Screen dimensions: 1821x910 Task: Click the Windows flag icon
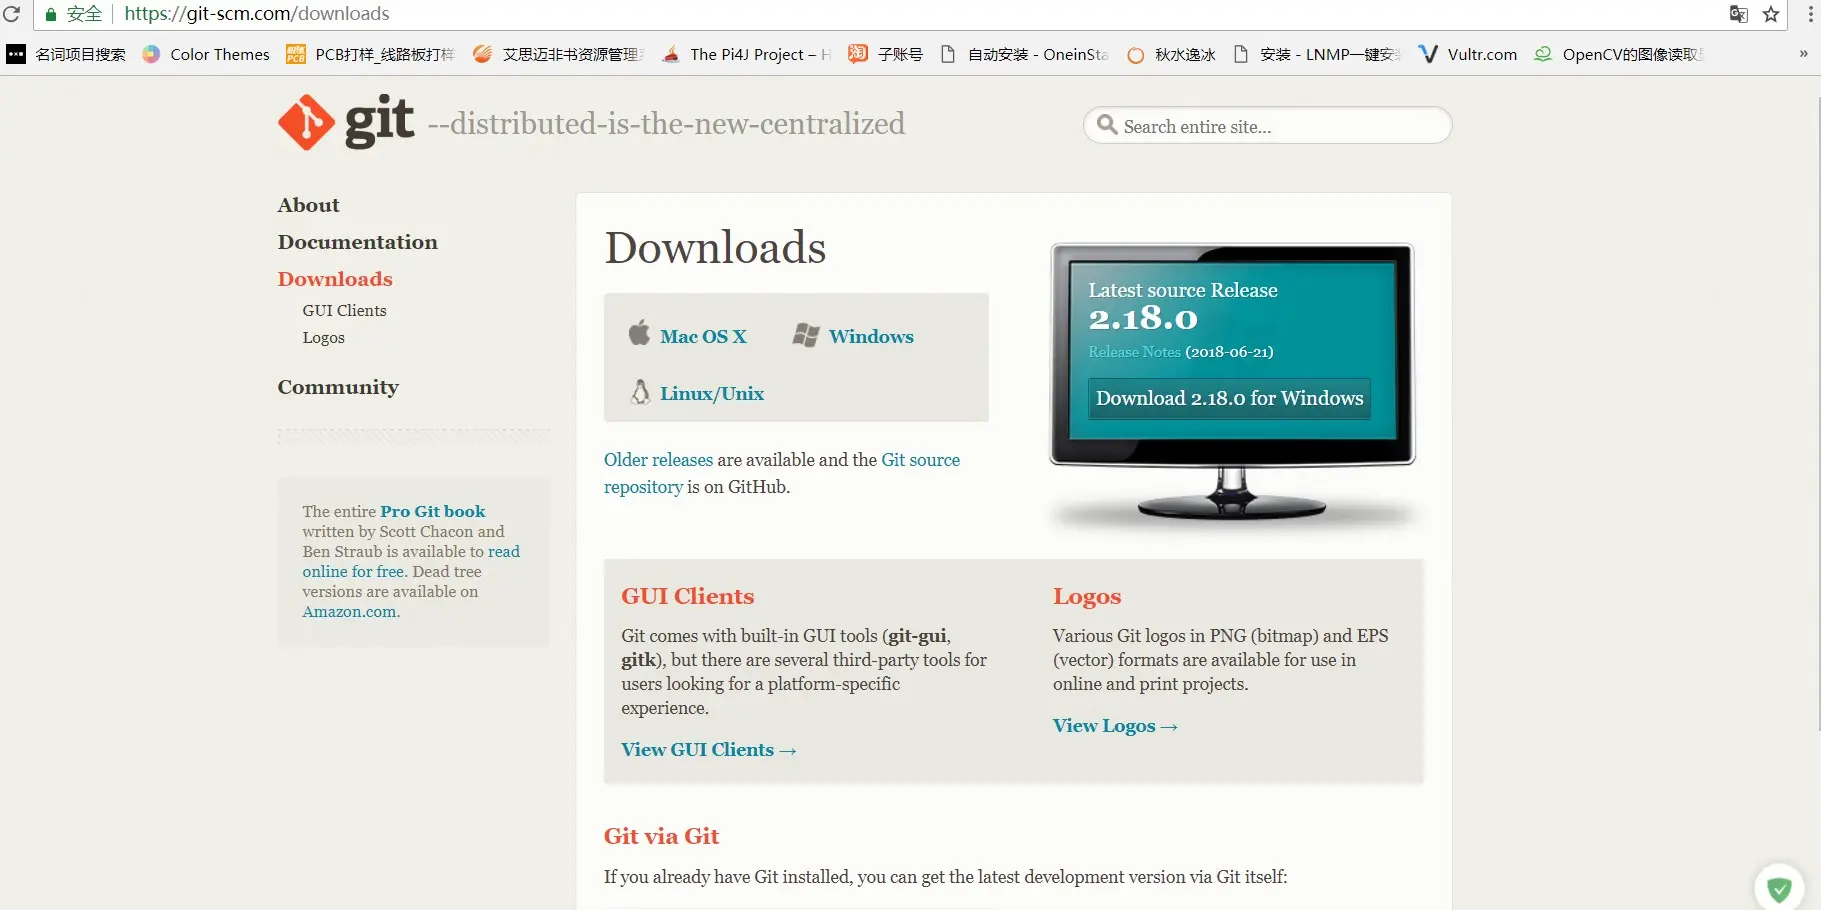click(806, 335)
